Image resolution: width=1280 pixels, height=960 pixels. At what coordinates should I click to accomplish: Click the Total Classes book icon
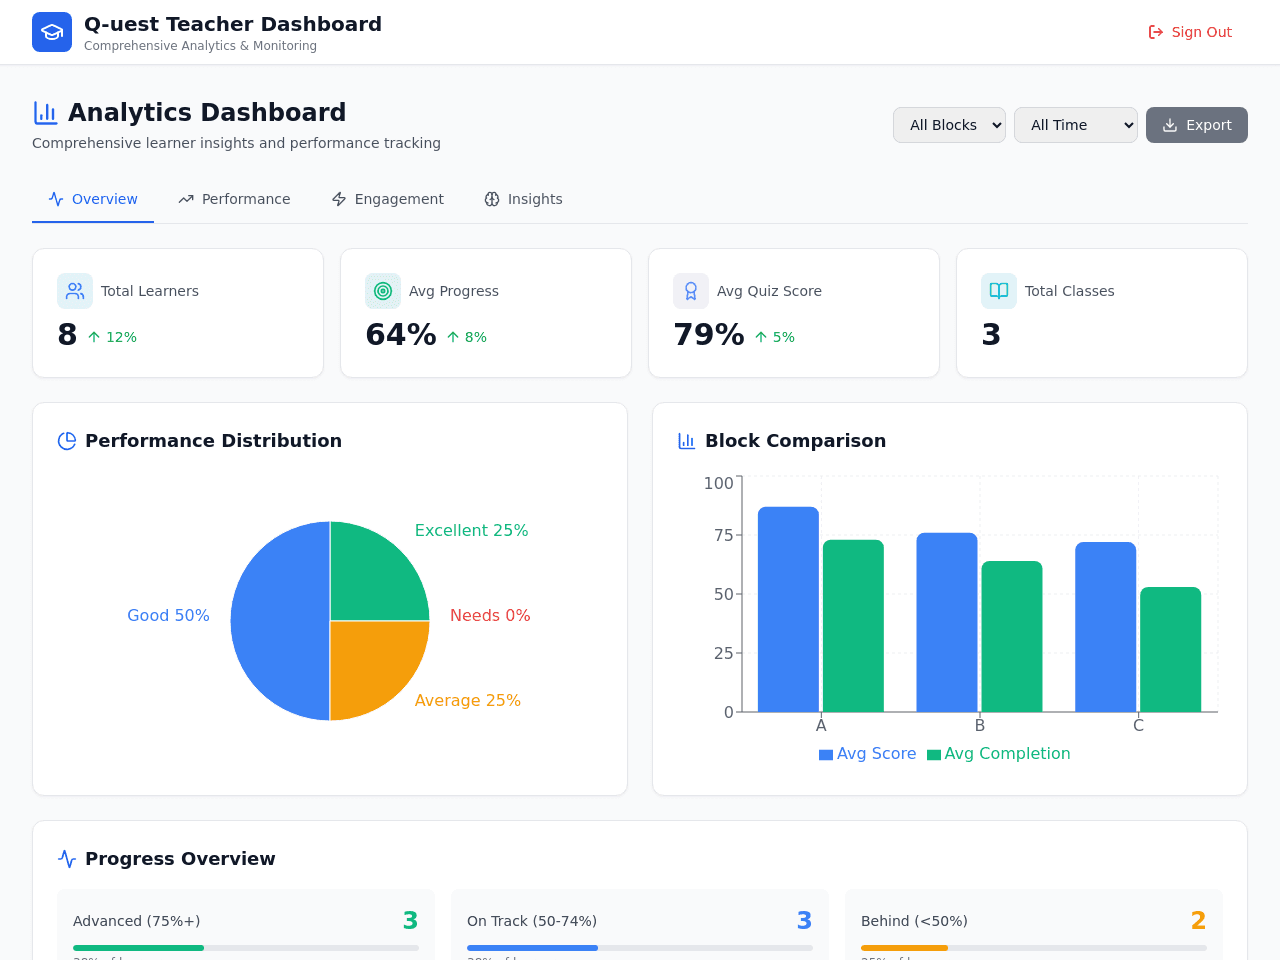click(x=999, y=291)
